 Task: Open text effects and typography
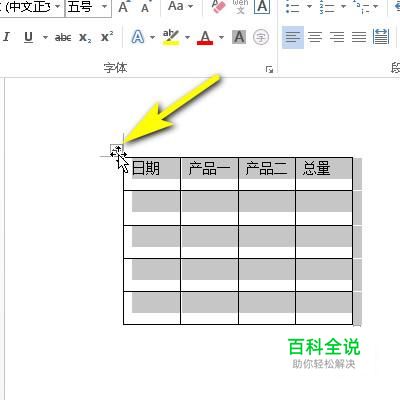[138, 37]
